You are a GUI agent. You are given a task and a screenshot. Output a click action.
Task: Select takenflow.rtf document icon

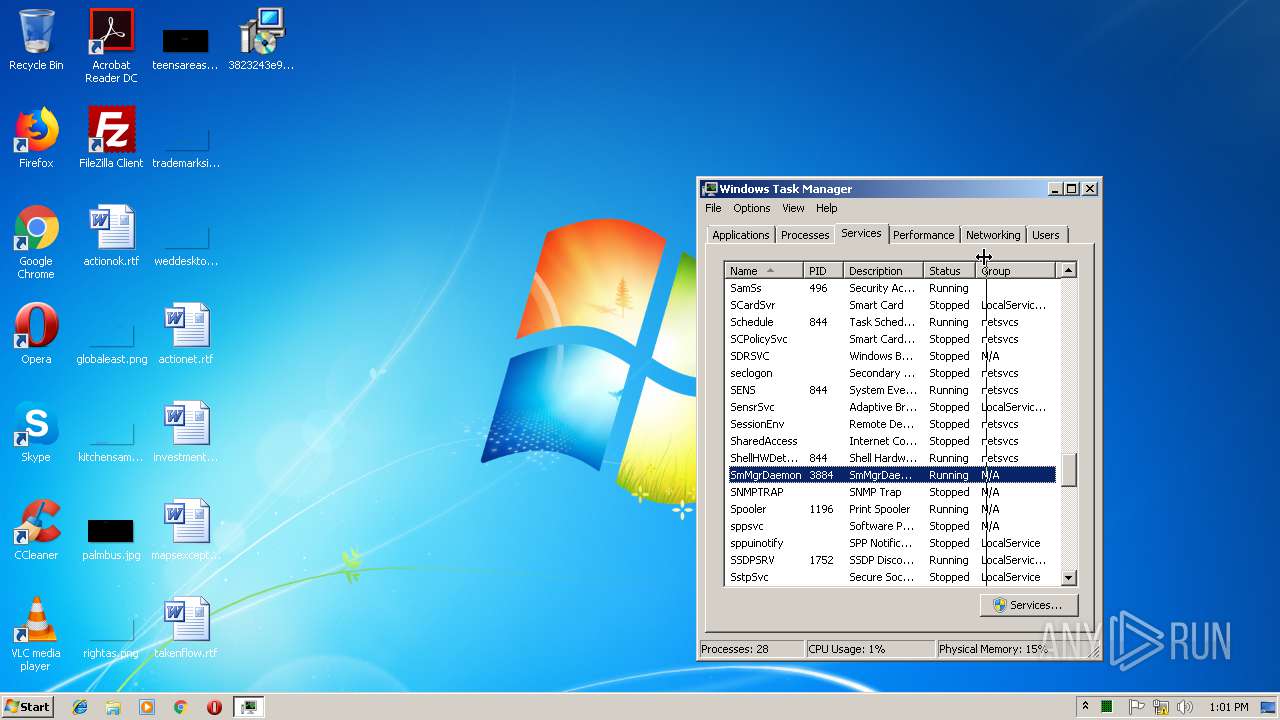pyautogui.click(x=186, y=628)
